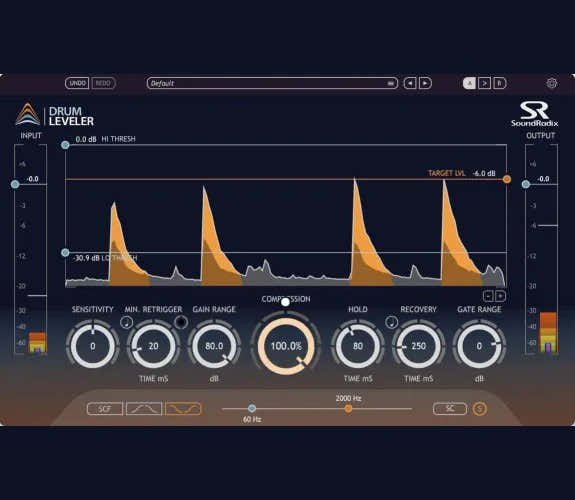Zoom out the waveform display
This screenshot has width=575, height=500.
[x=488, y=296]
